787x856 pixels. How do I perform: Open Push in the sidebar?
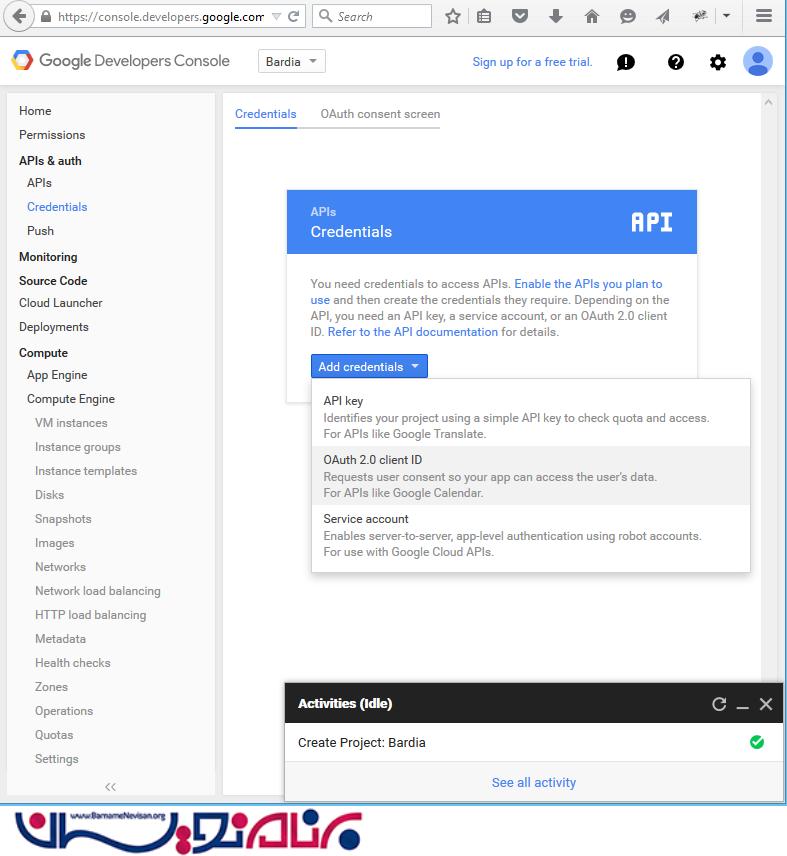click(40, 231)
